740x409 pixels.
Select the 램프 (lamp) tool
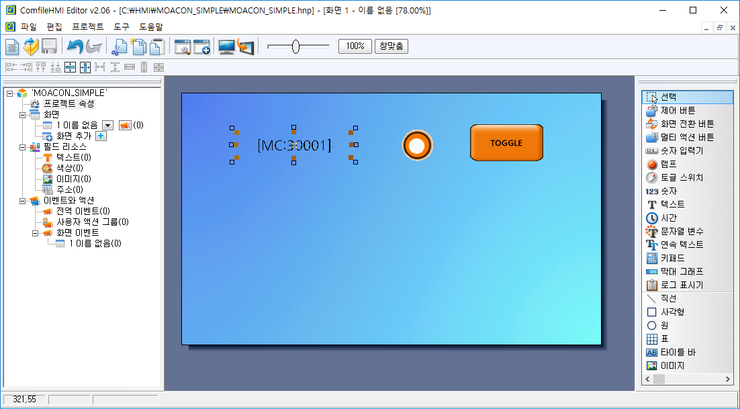(x=668, y=164)
